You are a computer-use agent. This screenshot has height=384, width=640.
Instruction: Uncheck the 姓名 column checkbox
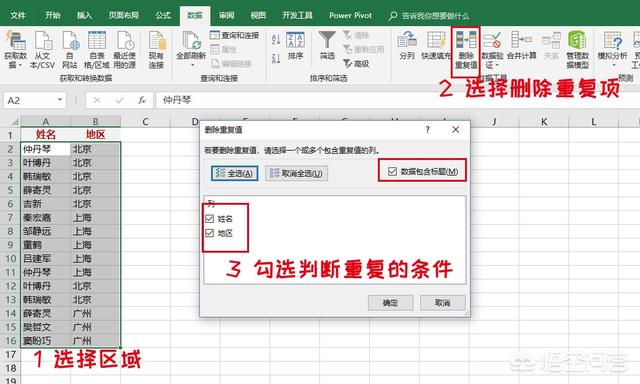[x=210, y=219]
